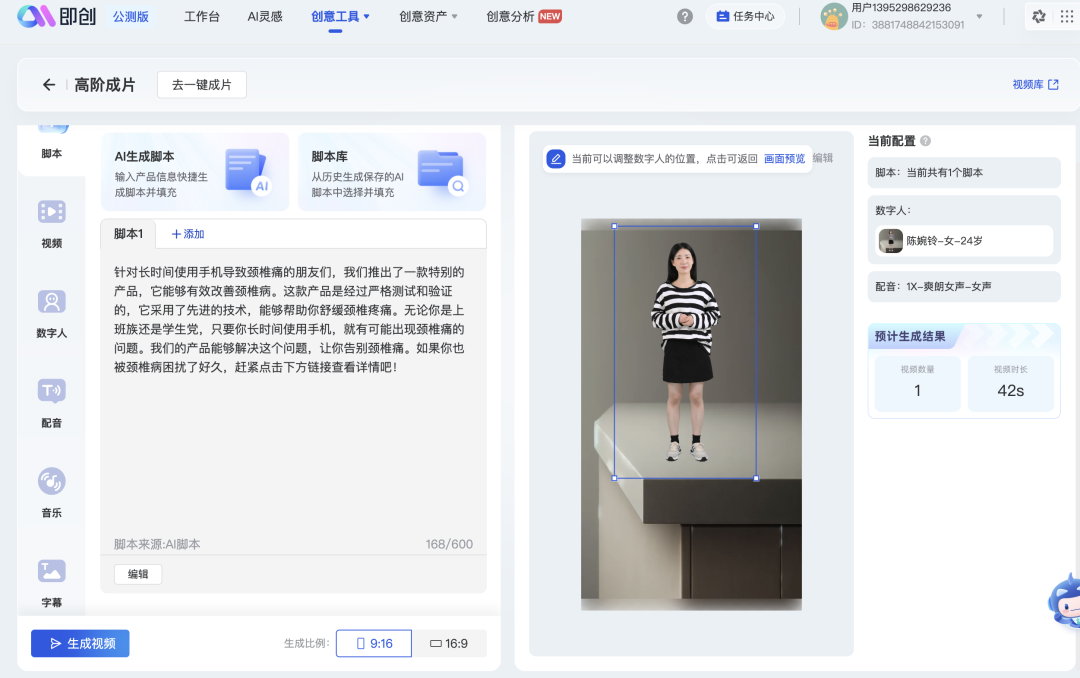
Task: Click the back arrow next to 高阶成片
Action: pyautogui.click(x=48, y=85)
